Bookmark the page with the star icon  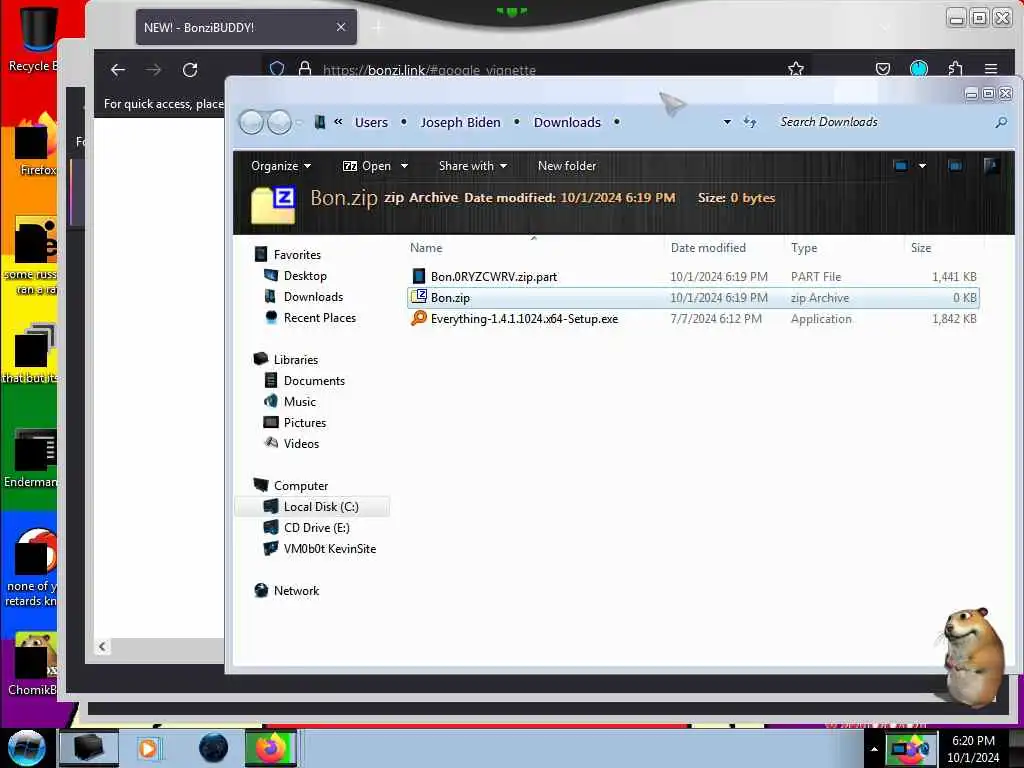tap(795, 69)
